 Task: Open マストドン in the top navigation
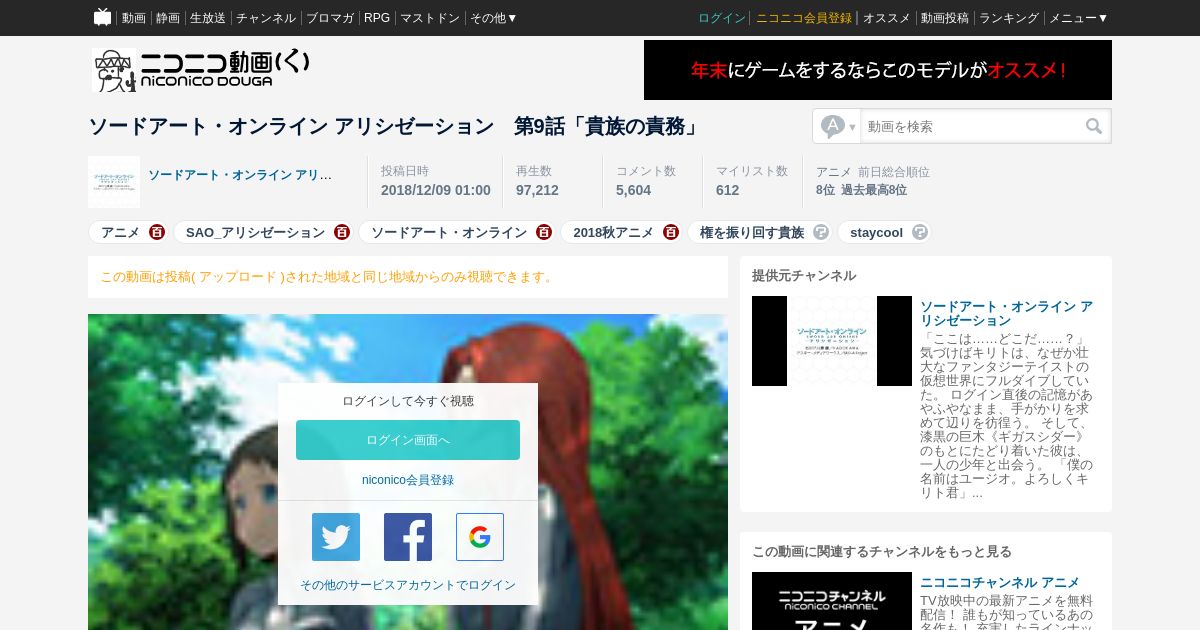coord(430,18)
